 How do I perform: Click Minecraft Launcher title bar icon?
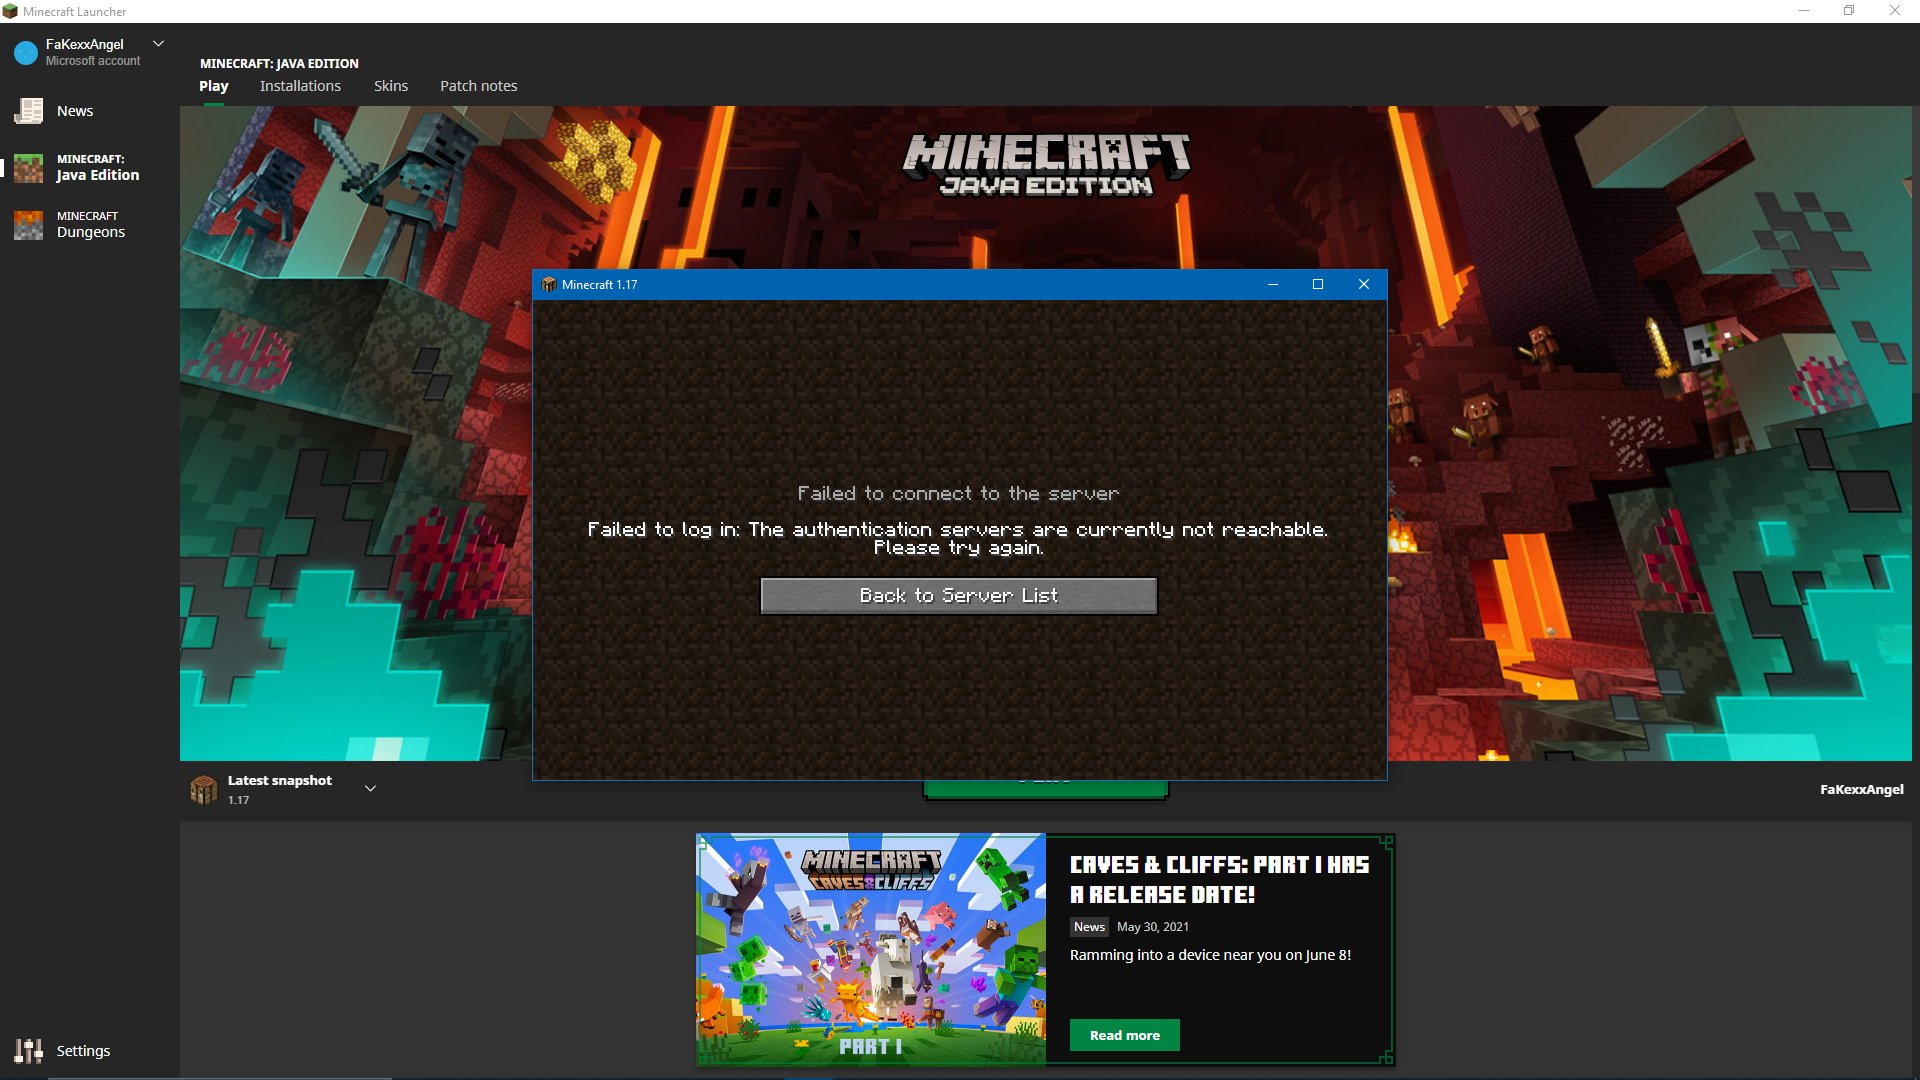(10, 11)
